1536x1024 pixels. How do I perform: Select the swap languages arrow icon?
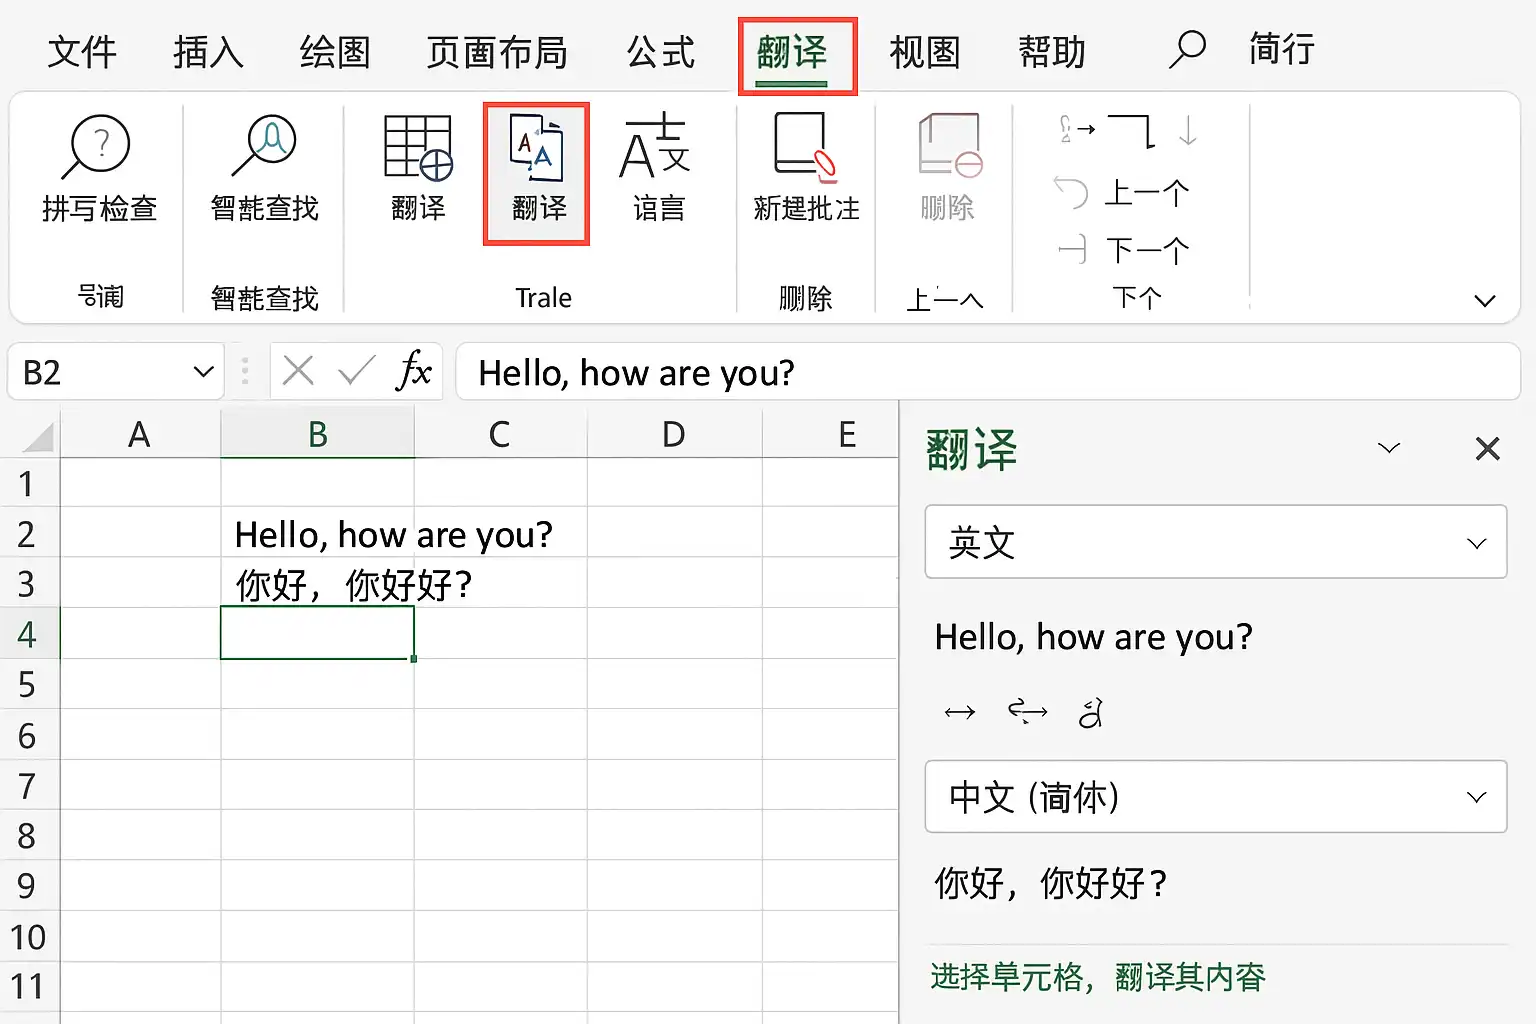point(1026,712)
